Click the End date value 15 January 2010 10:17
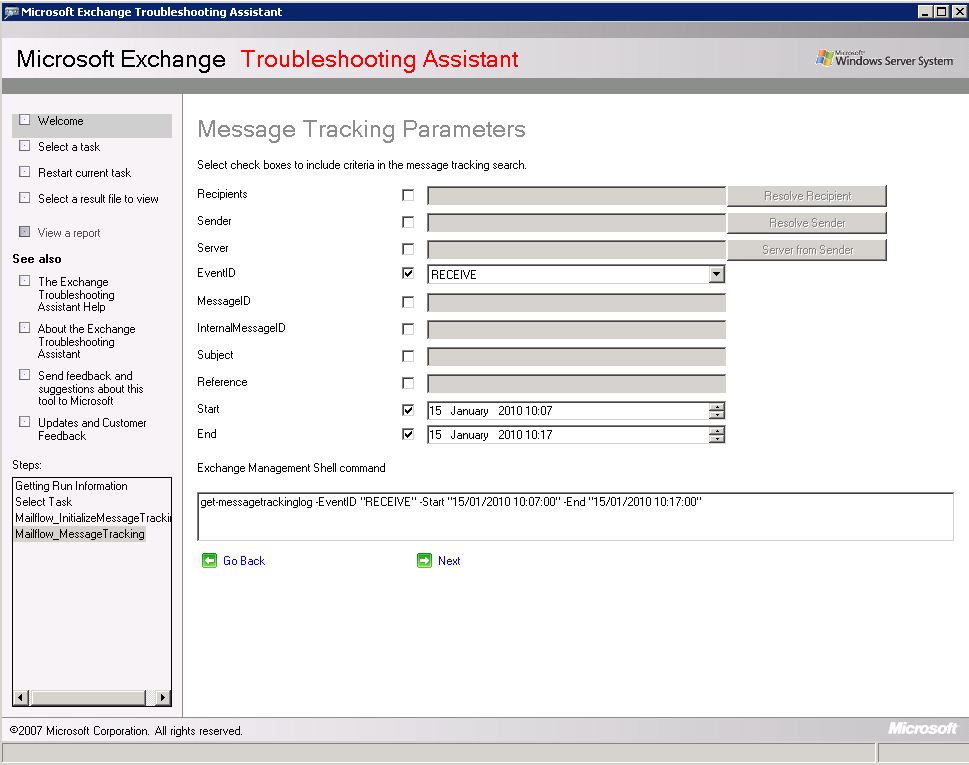Screen dimensions: 969x765 click(x=491, y=435)
